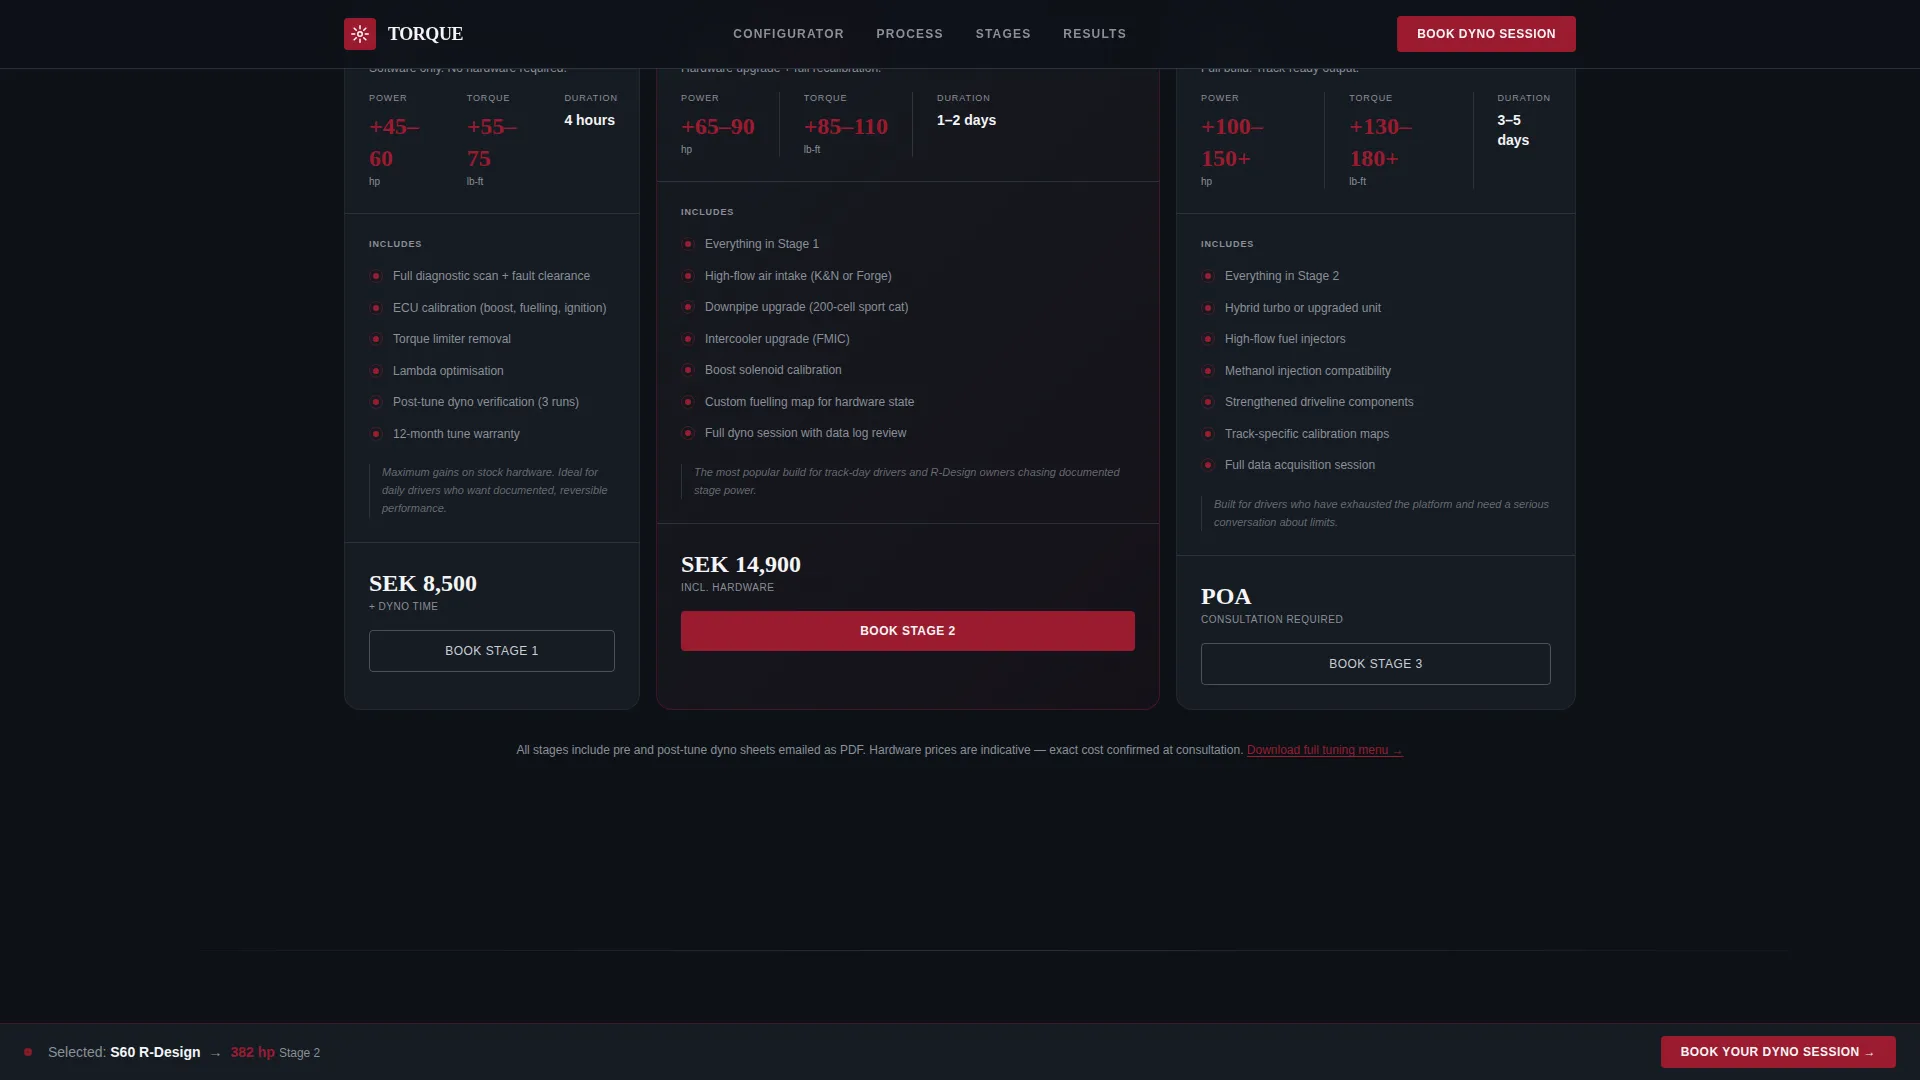Click the +45–60 hp power figure
This screenshot has width=1920, height=1080.
pyautogui.click(x=394, y=143)
